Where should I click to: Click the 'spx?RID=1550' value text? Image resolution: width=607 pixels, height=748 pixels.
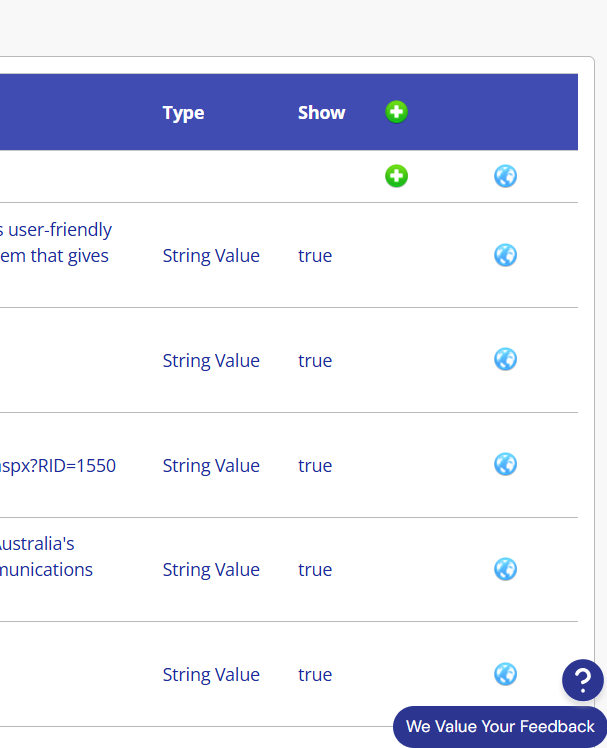(57, 466)
